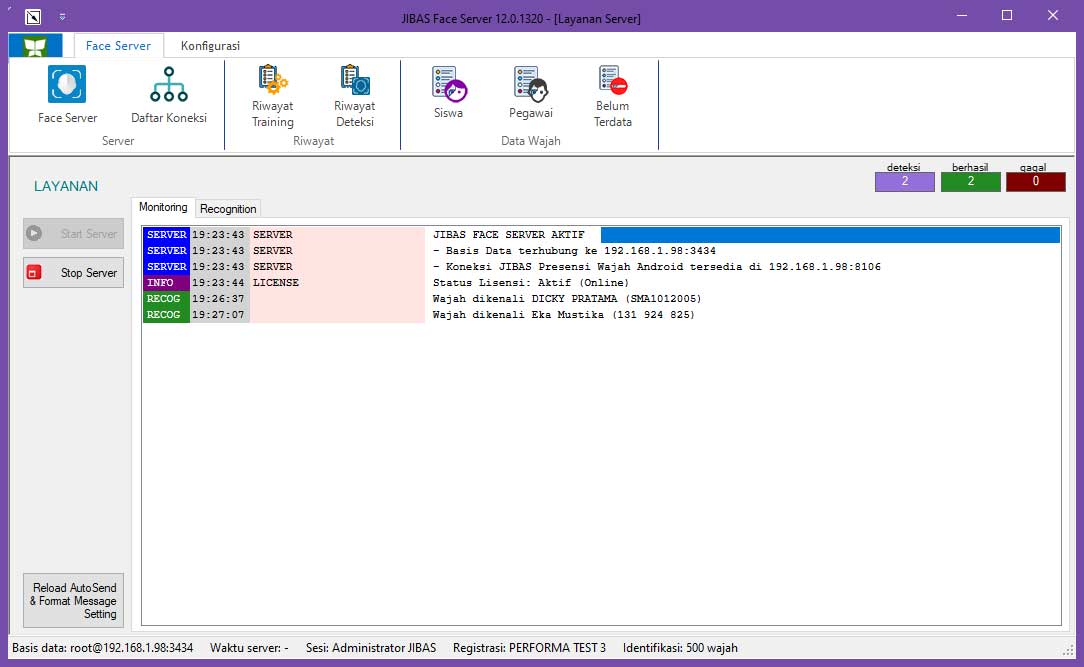The height and width of the screenshot is (667, 1084).
Task: Select the Recognition tab
Action: (228, 209)
